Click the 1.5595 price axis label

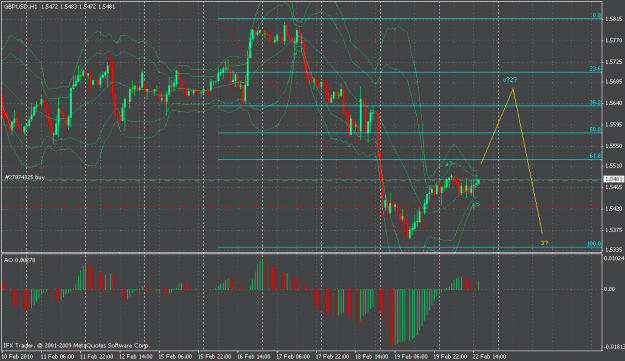tap(613, 124)
